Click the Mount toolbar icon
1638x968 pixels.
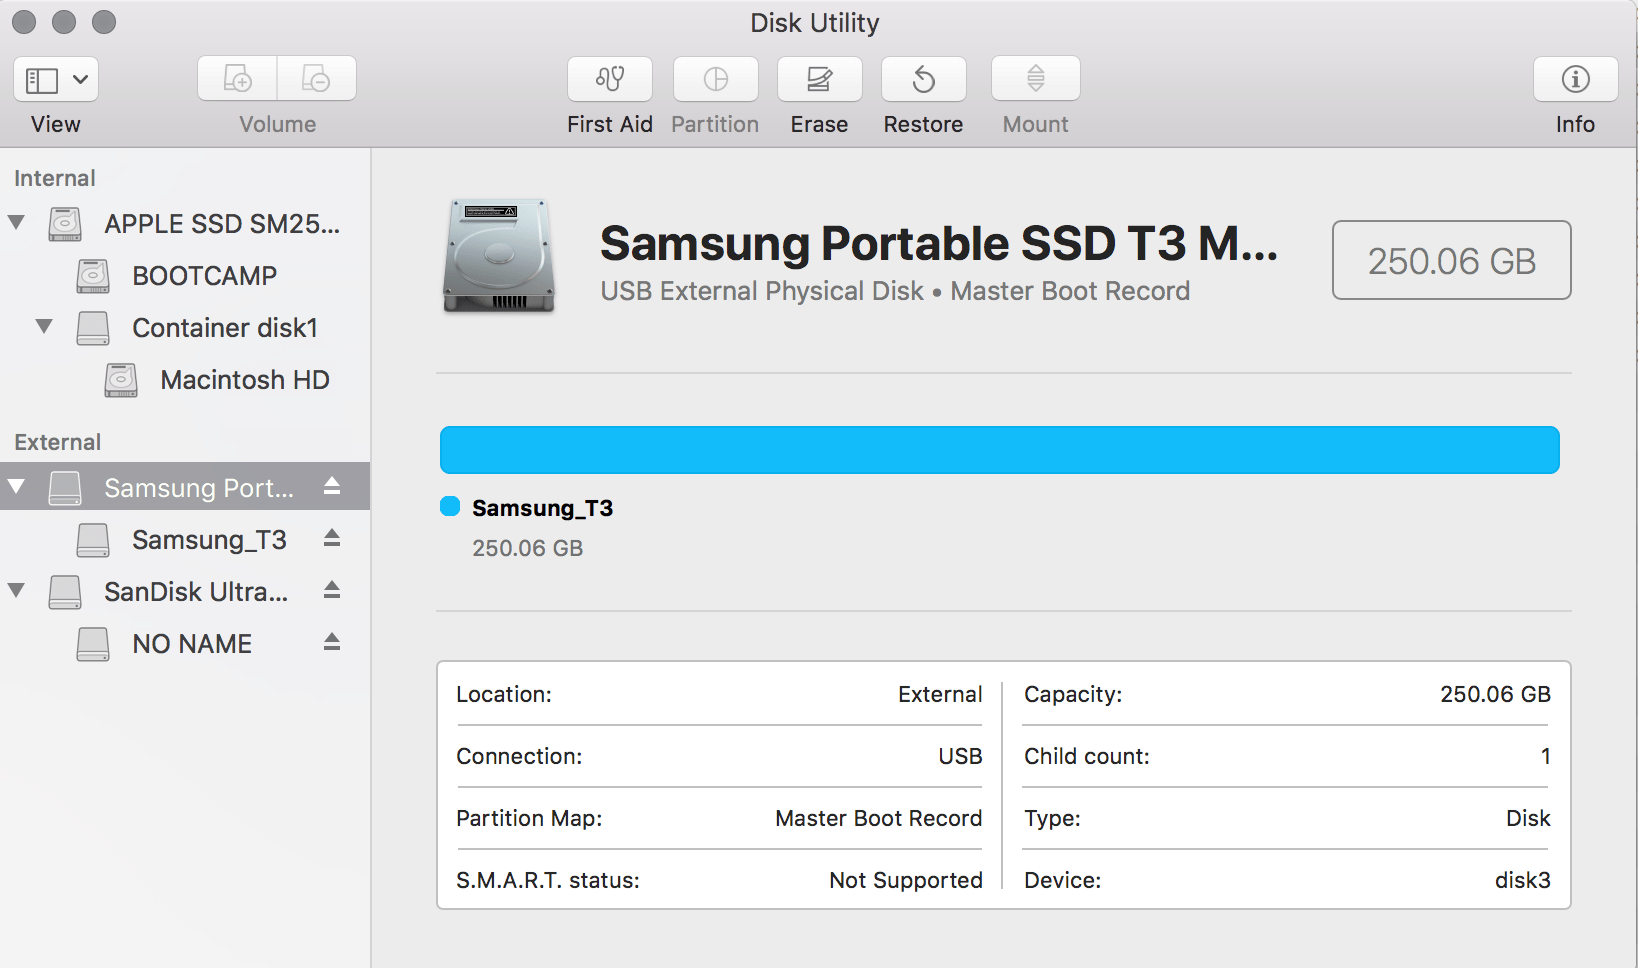[x=1034, y=80]
